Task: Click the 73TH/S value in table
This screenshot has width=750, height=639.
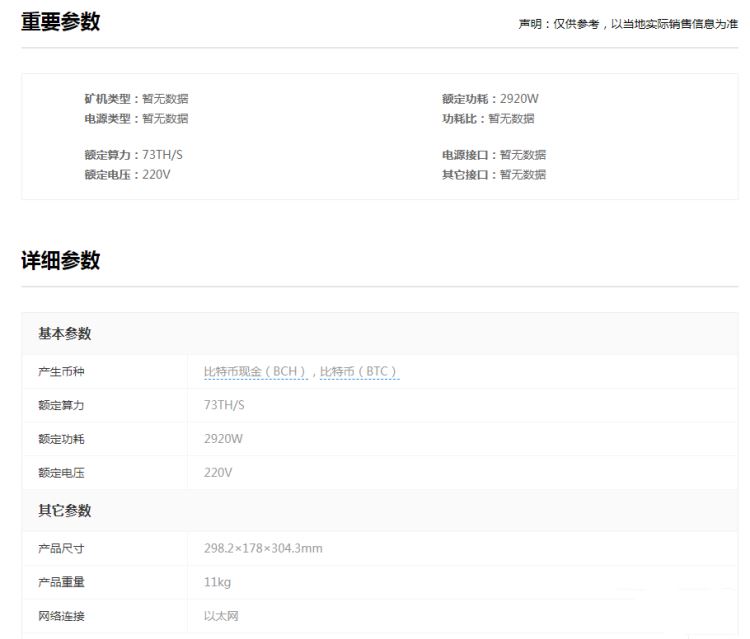Action: [x=224, y=405]
